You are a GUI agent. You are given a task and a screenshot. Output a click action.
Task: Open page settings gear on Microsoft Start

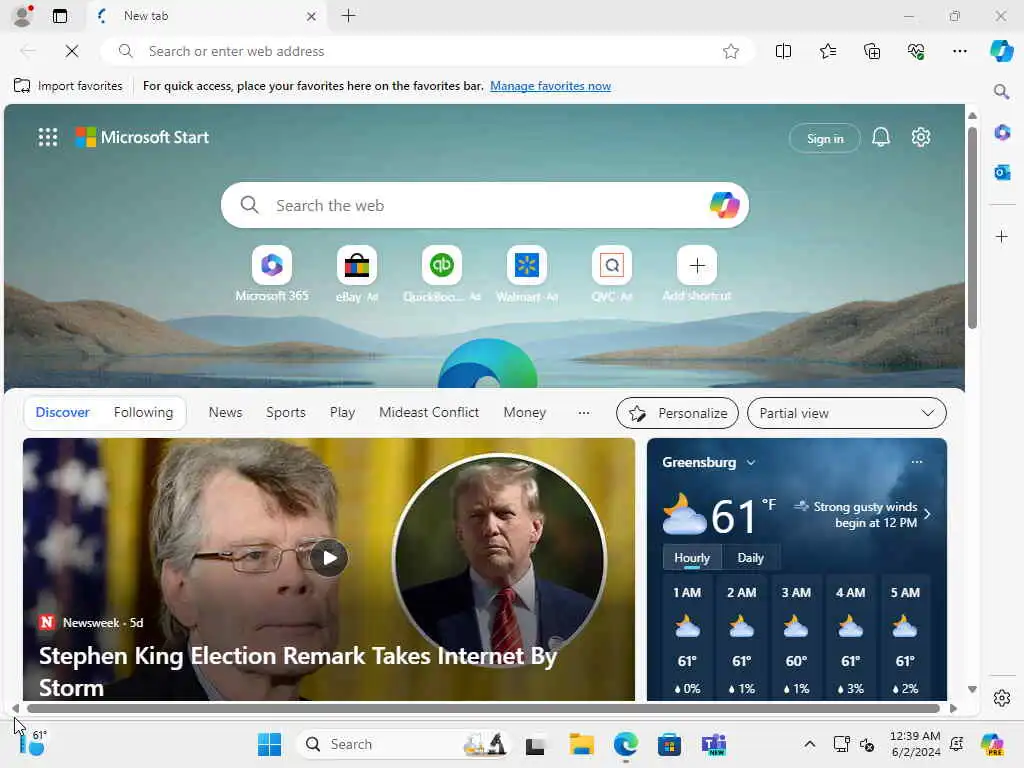(921, 137)
